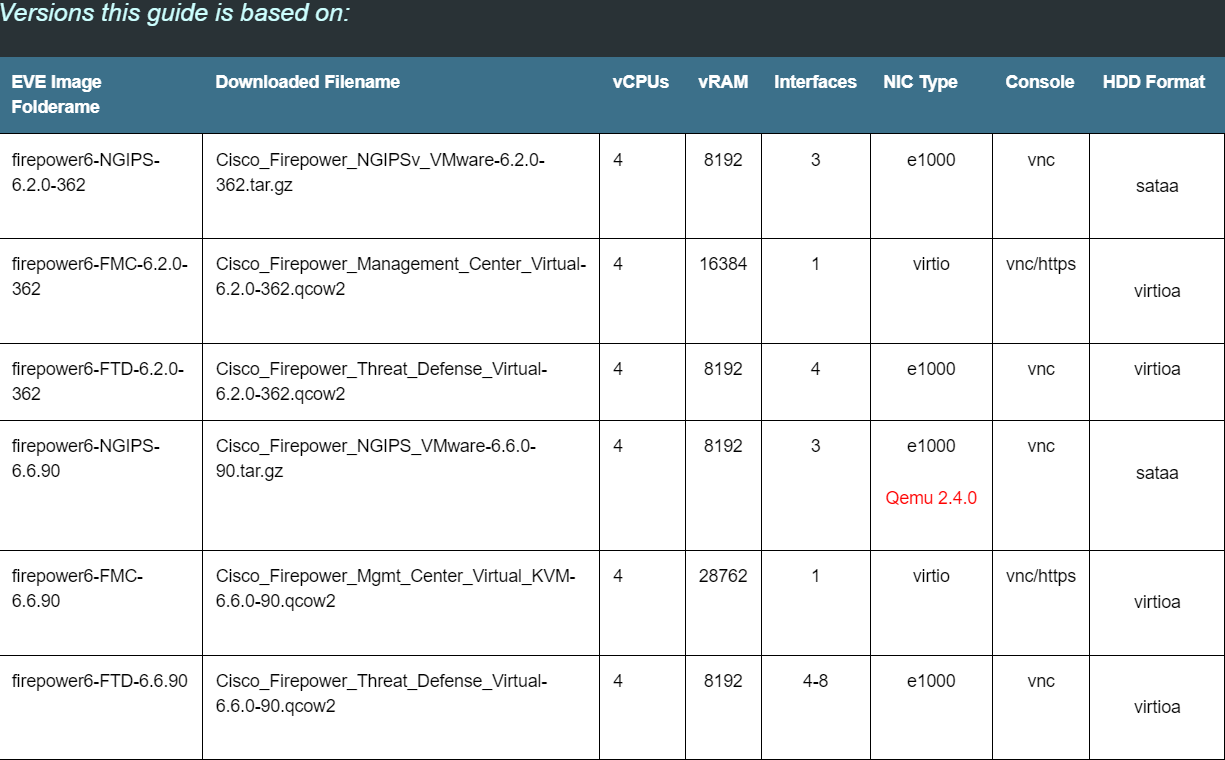Select vRAM 8192 in the NGIPS-6.2.0-362 row

[723, 160]
